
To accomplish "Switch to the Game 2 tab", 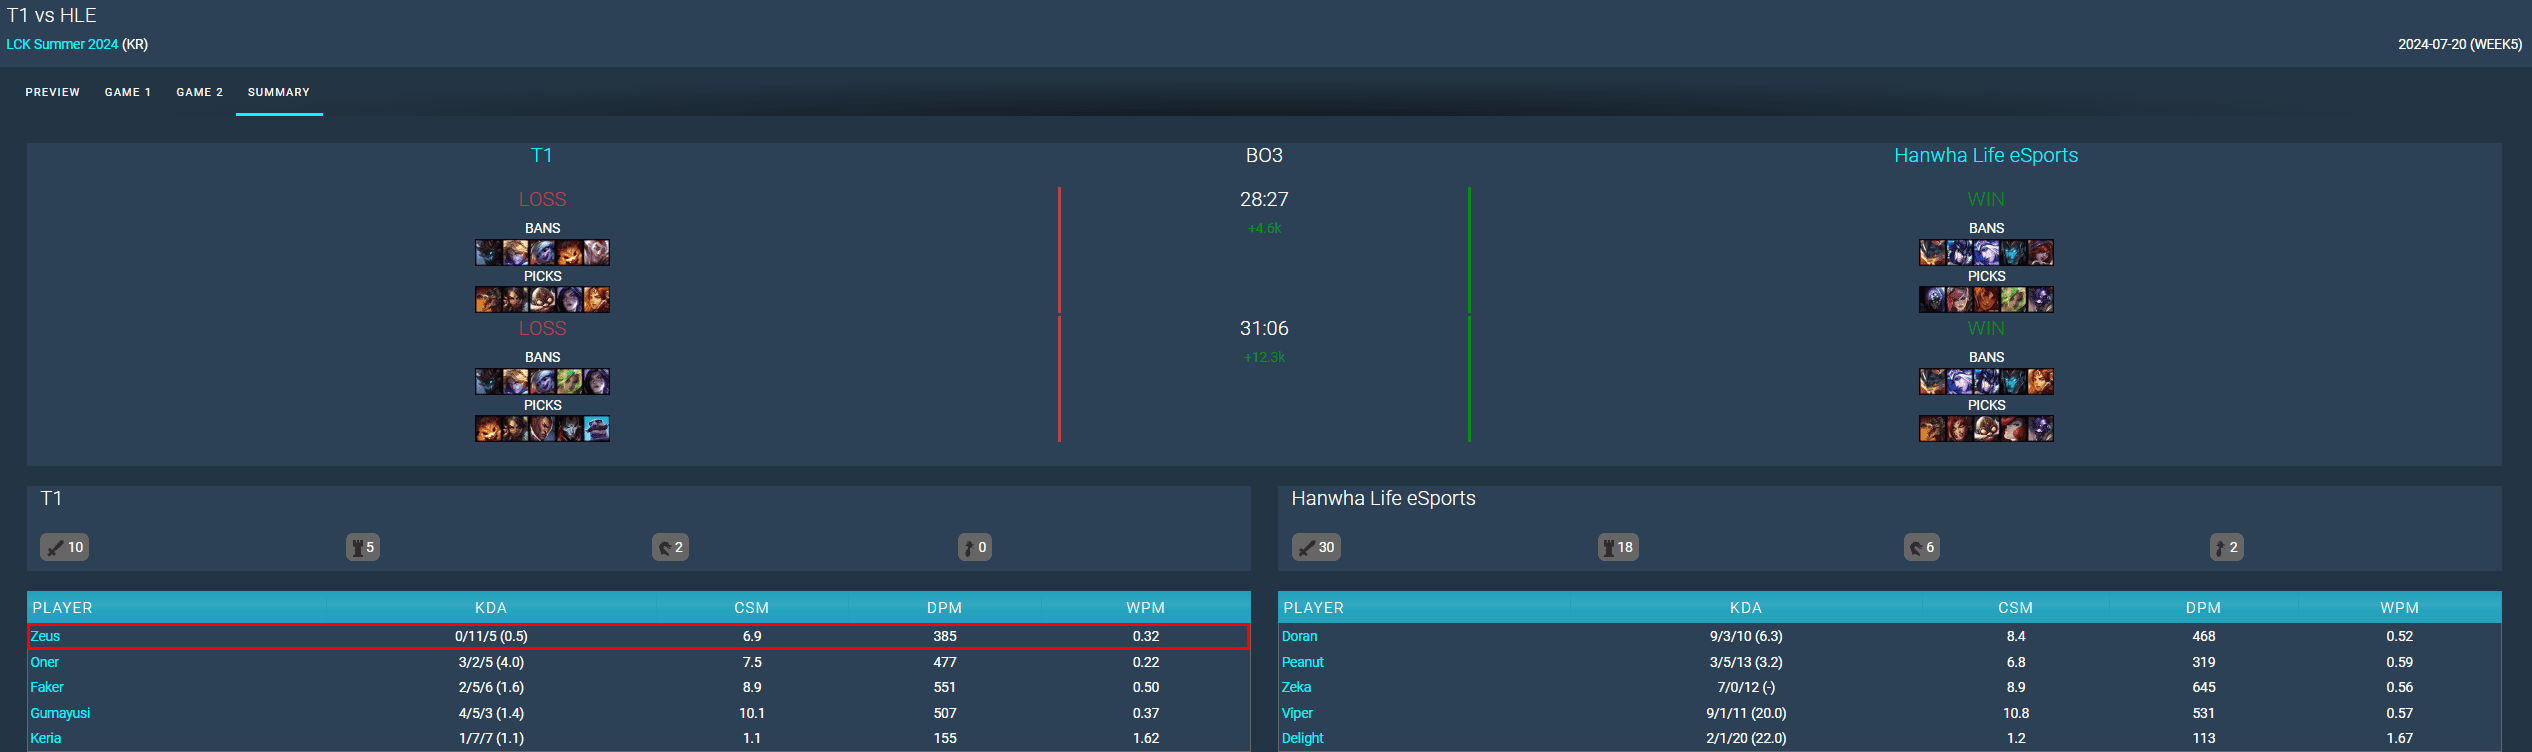I will [200, 92].
